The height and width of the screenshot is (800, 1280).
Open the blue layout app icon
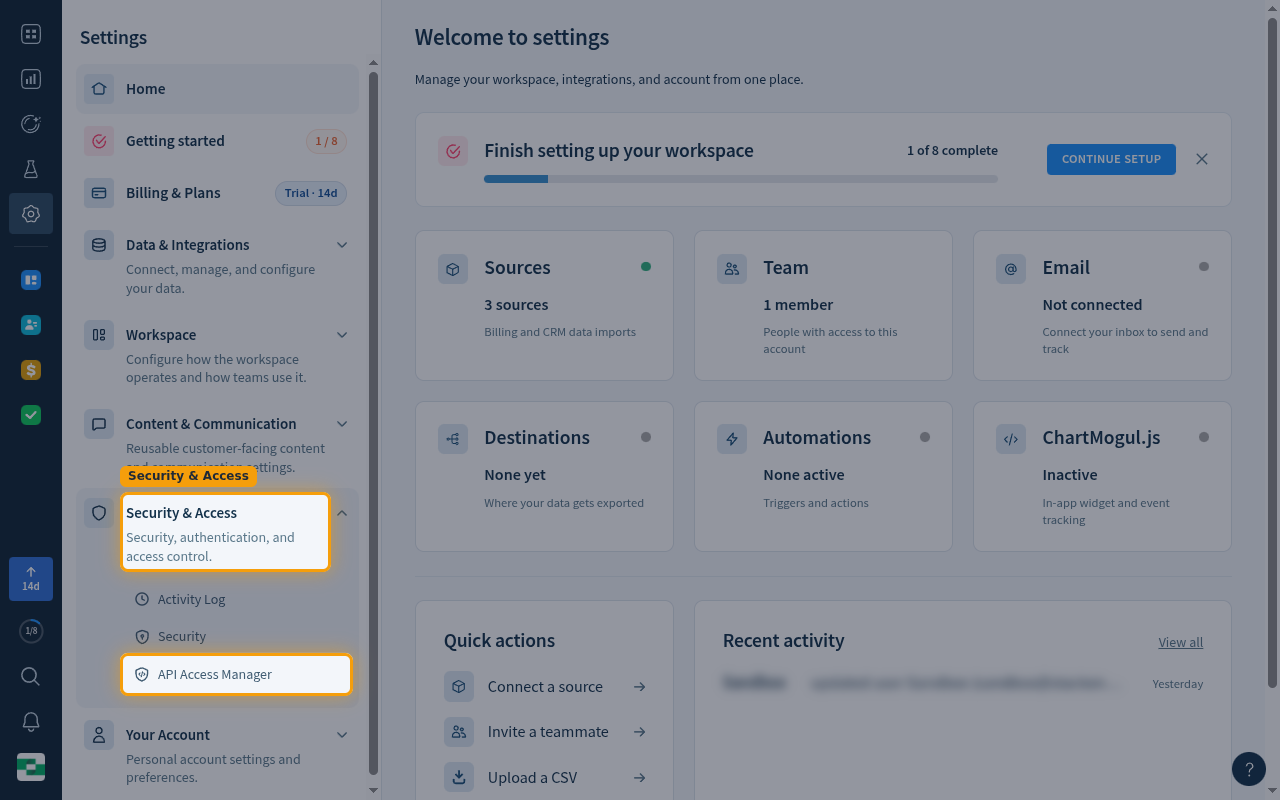click(x=31, y=280)
